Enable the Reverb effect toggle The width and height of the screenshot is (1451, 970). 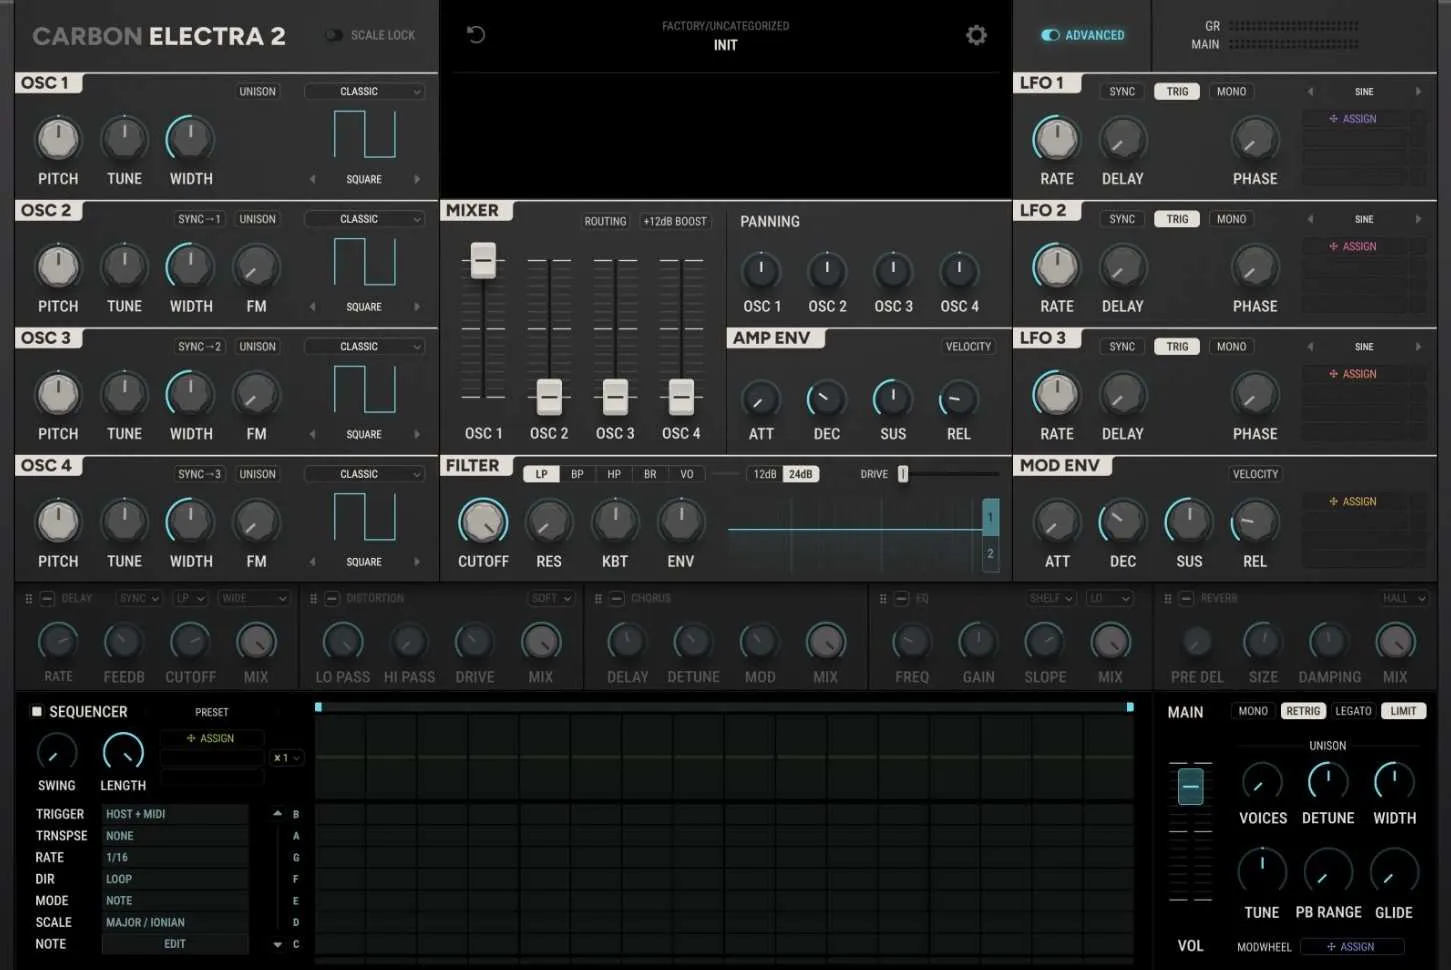pos(1186,598)
